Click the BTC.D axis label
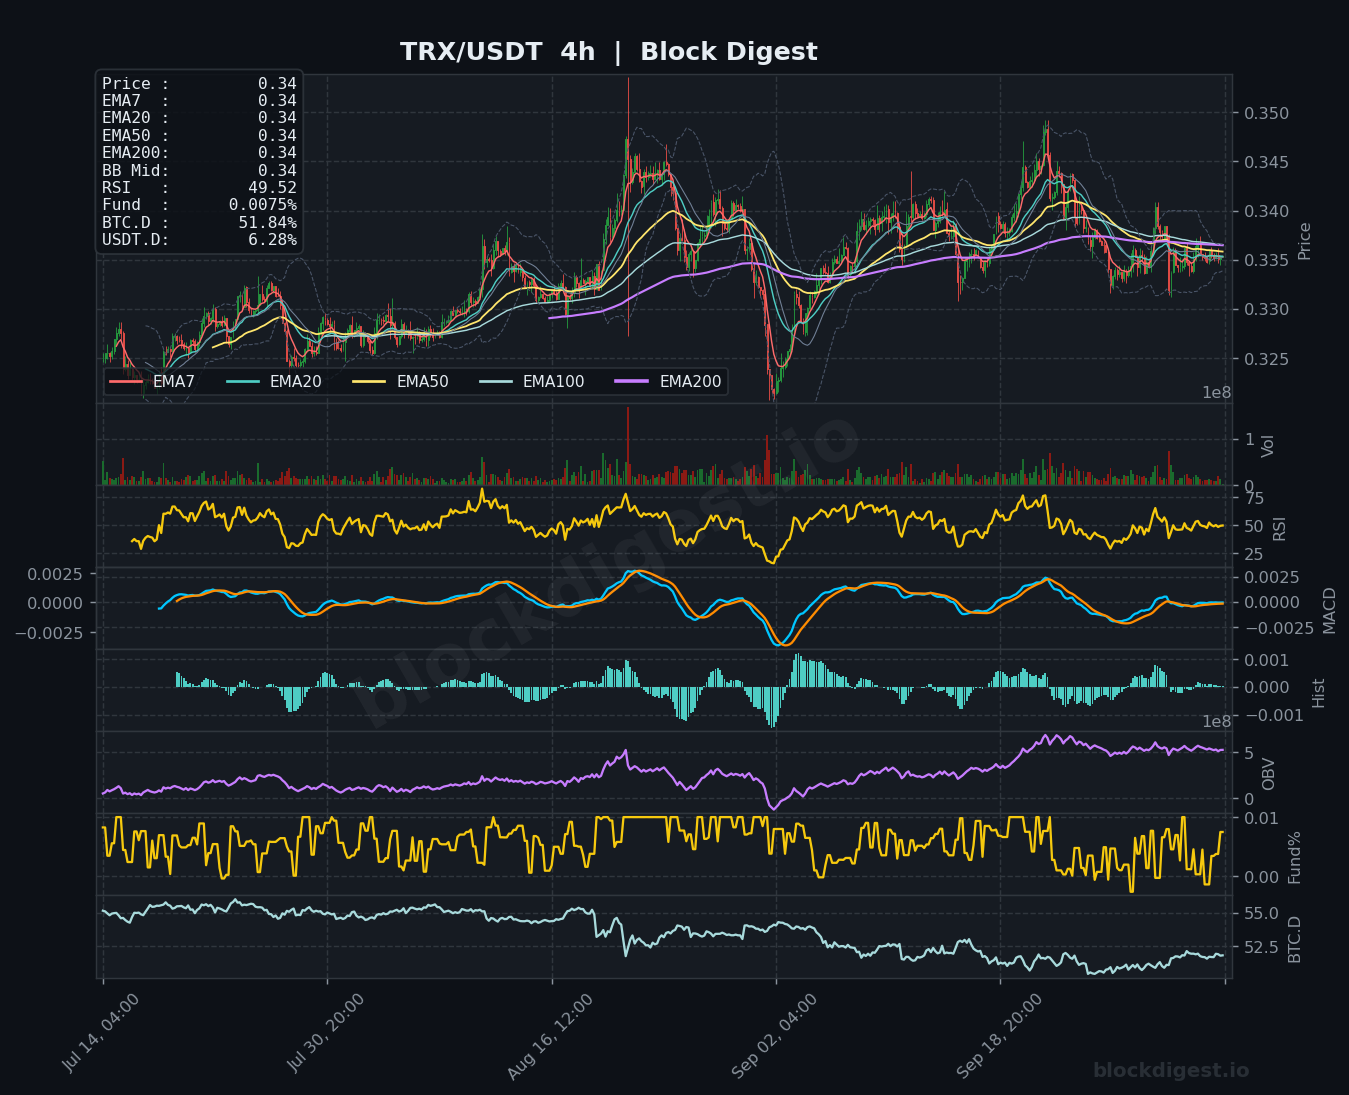This screenshot has width=1349, height=1095. click(1294, 939)
